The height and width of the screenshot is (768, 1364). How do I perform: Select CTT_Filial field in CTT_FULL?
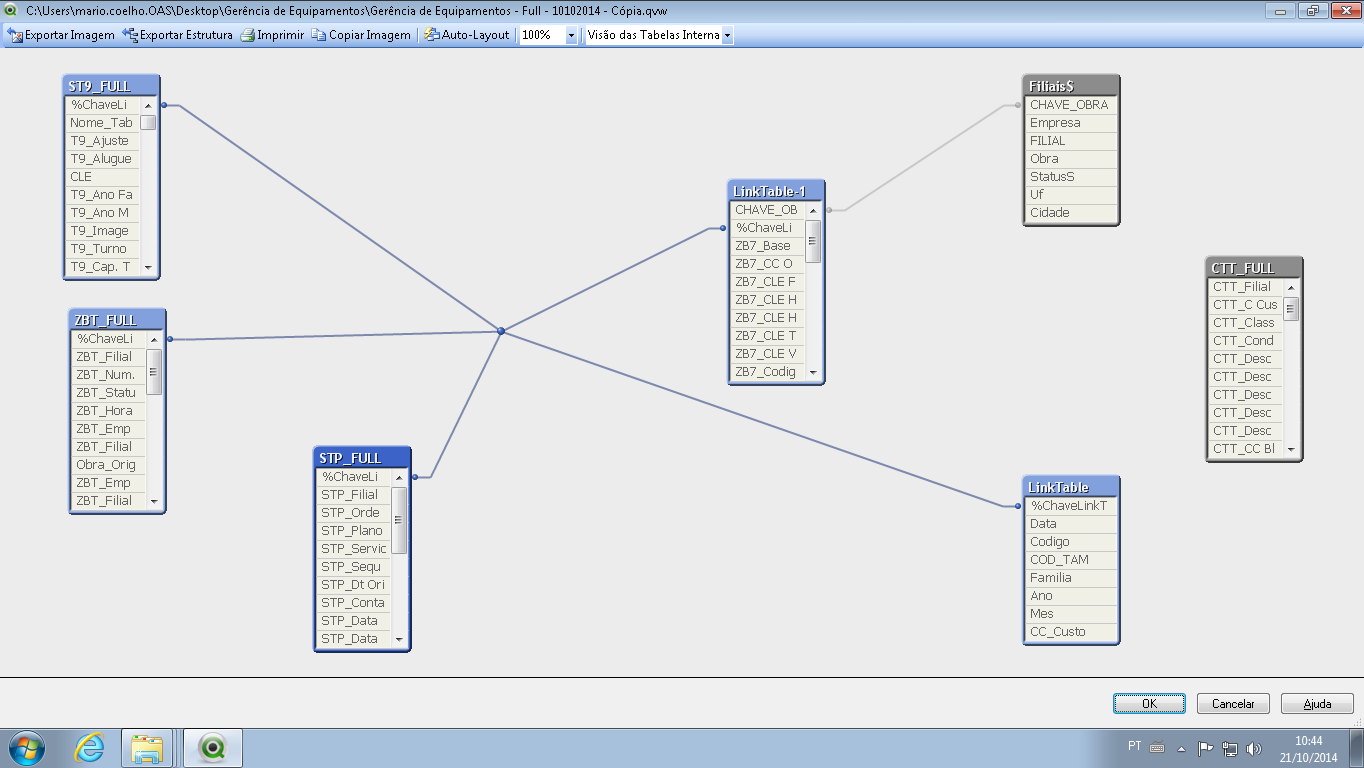click(x=1245, y=287)
